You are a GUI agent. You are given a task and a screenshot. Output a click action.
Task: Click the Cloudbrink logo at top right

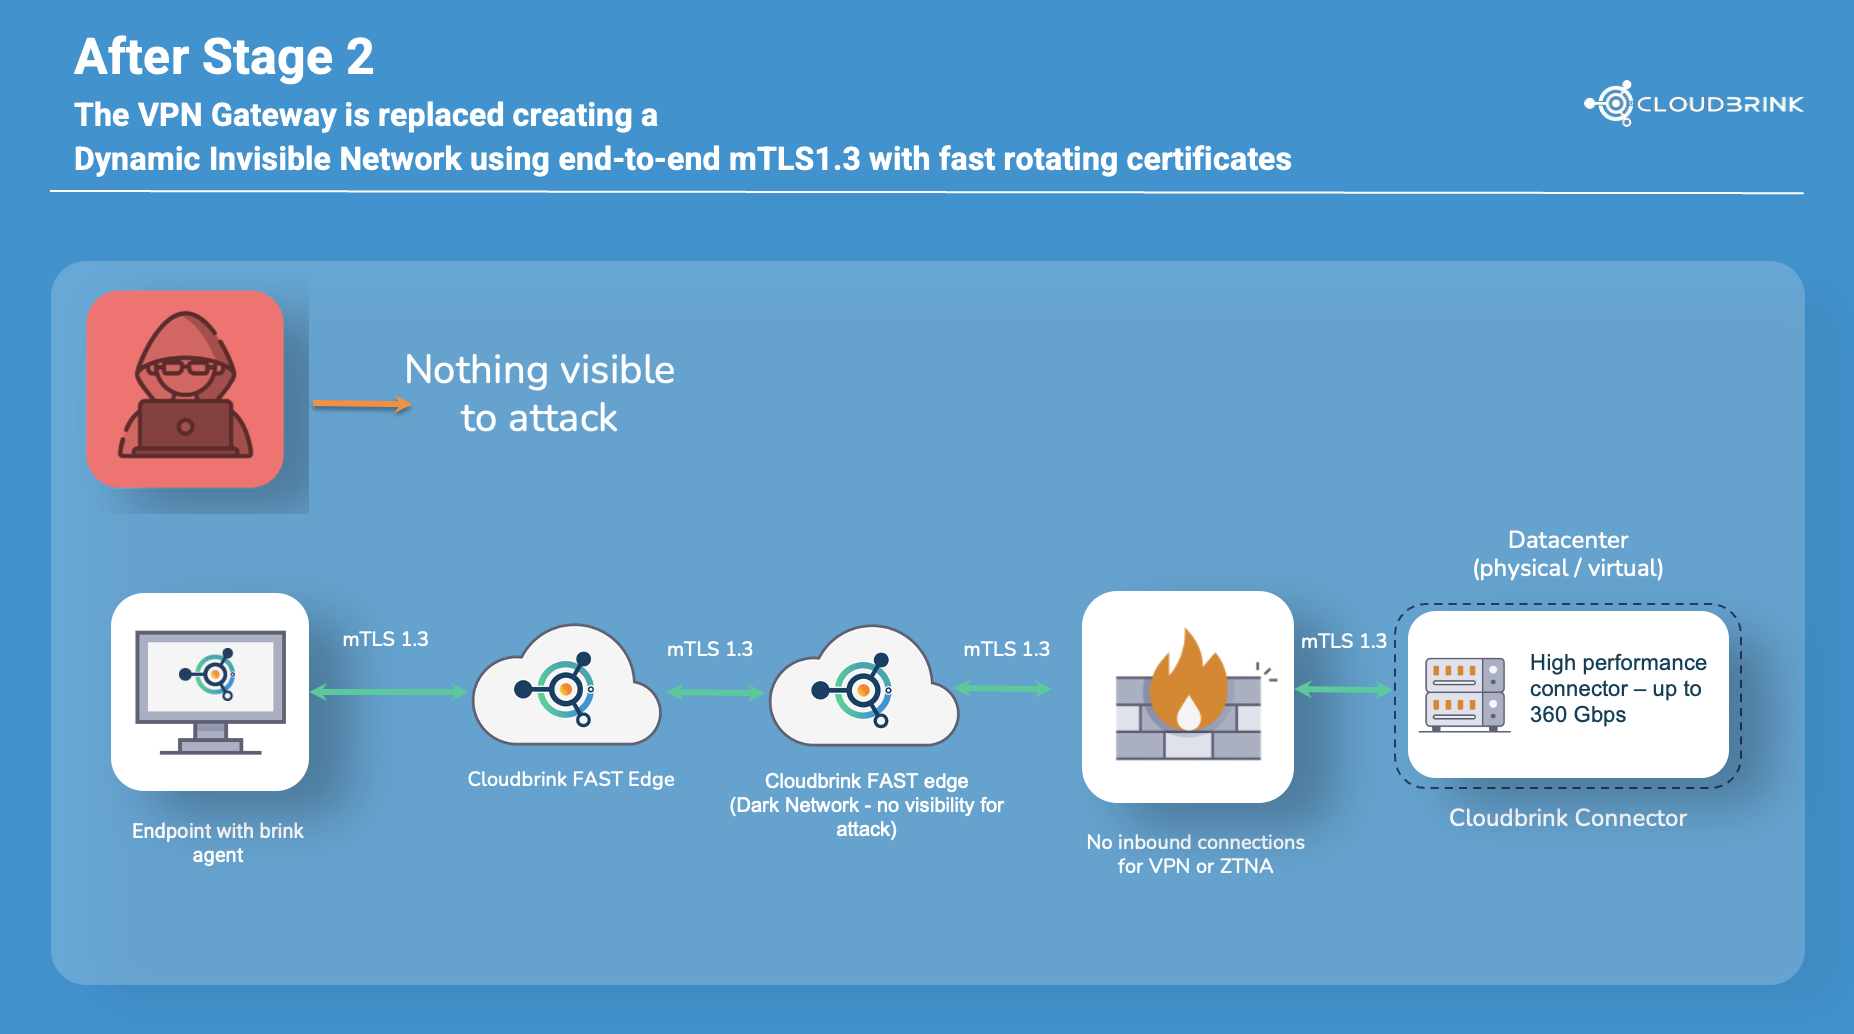click(1694, 103)
